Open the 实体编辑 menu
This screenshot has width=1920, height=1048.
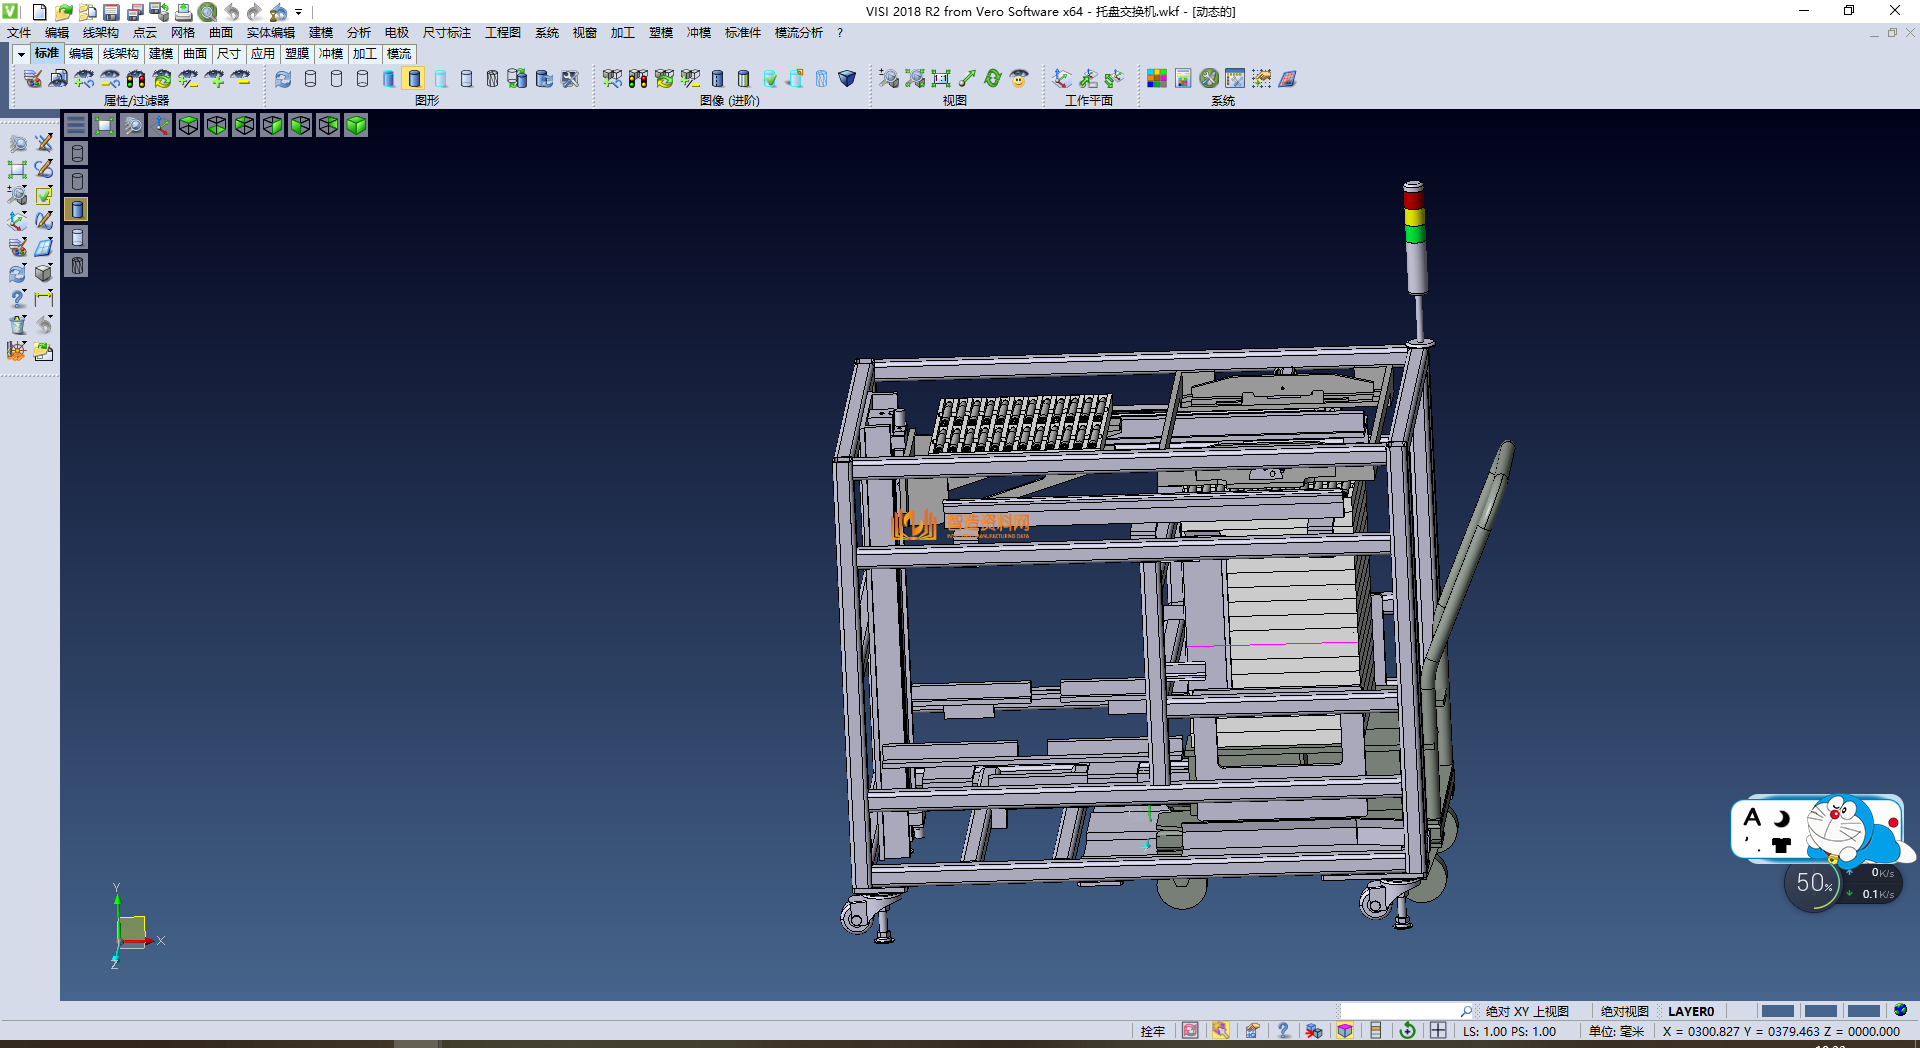[x=270, y=33]
